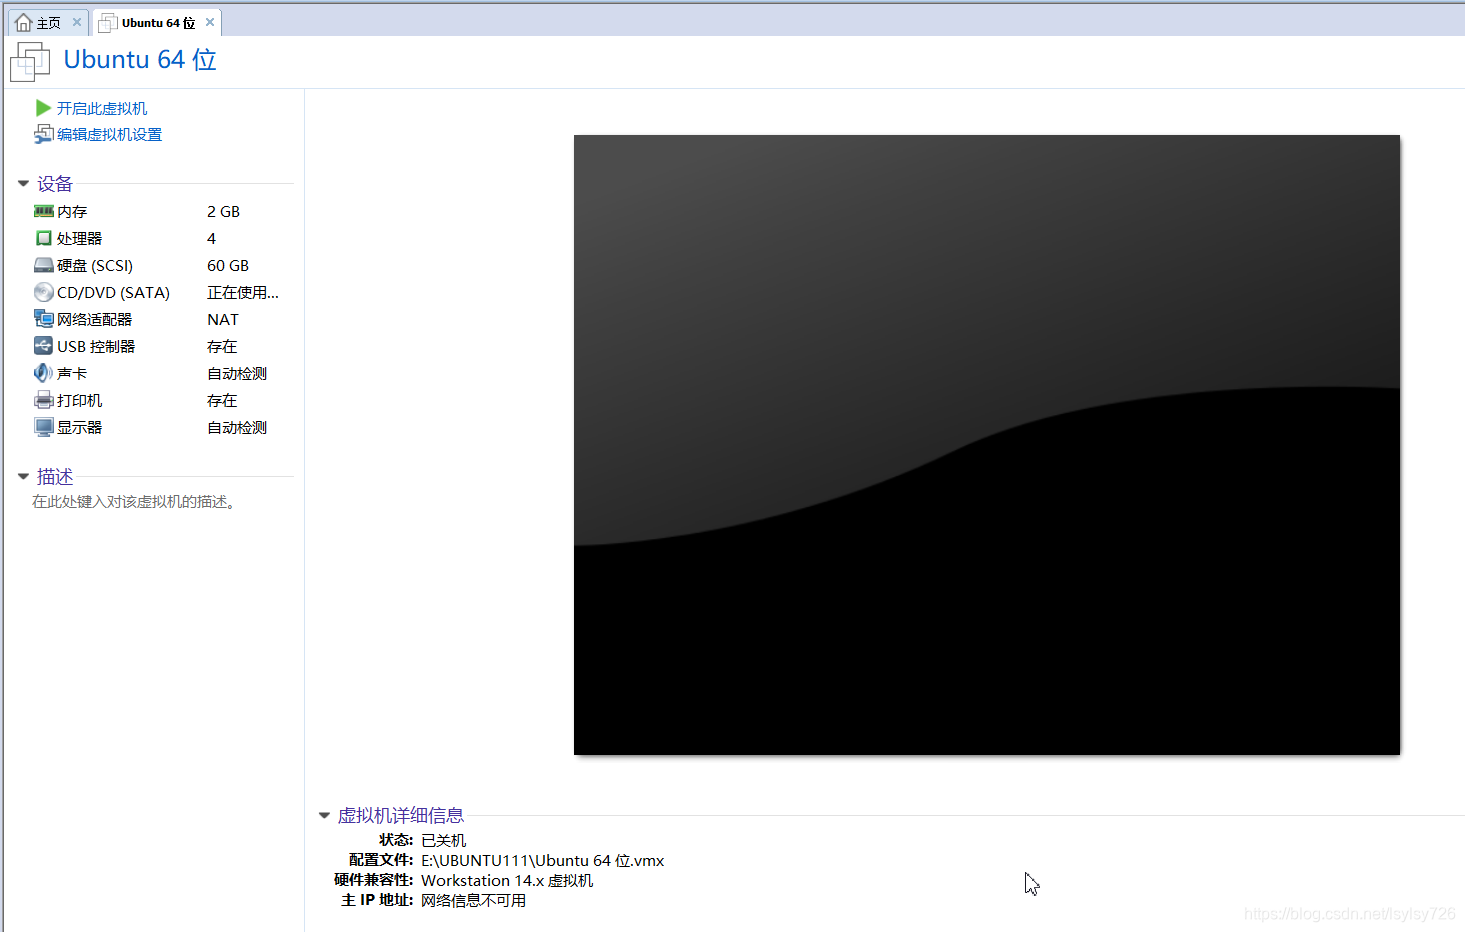
Task: Click the 硬盘 (SCSI) device label
Action: tap(95, 265)
